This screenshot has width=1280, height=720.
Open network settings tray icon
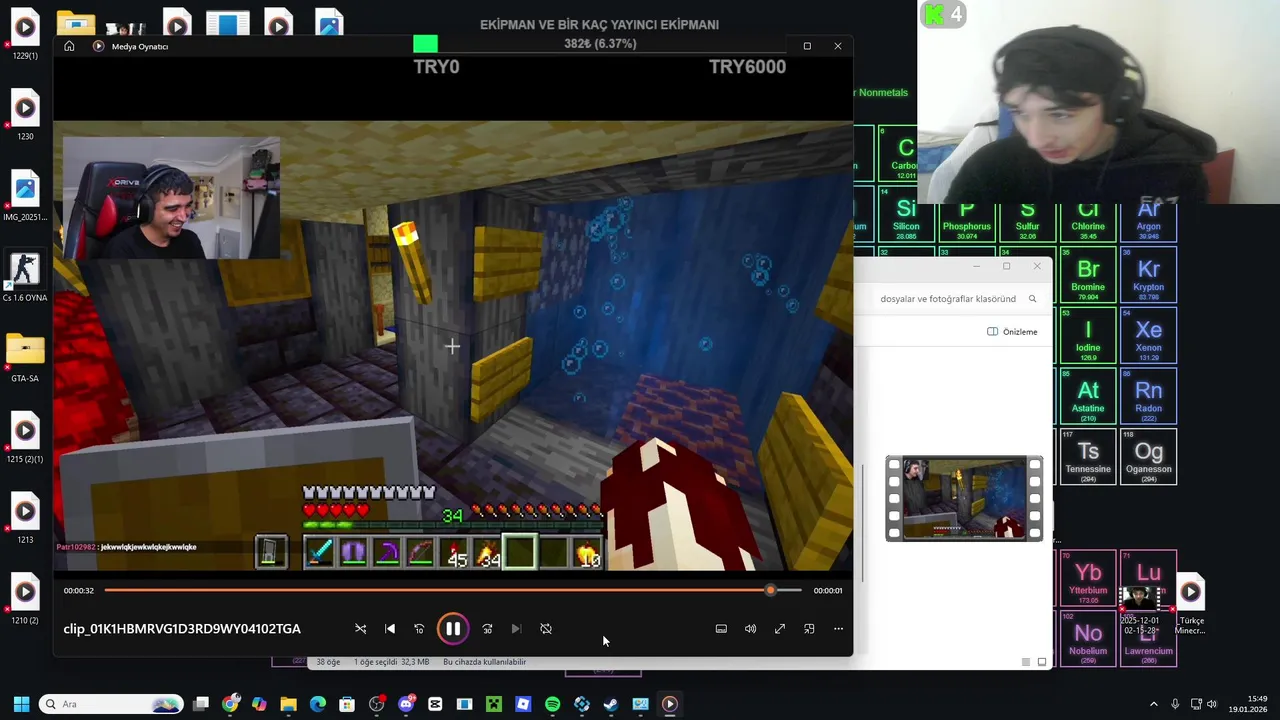point(1197,704)
